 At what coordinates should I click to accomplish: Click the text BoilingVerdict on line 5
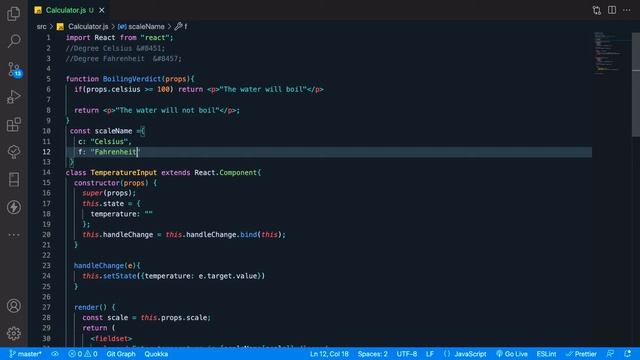tap(132, 79)
